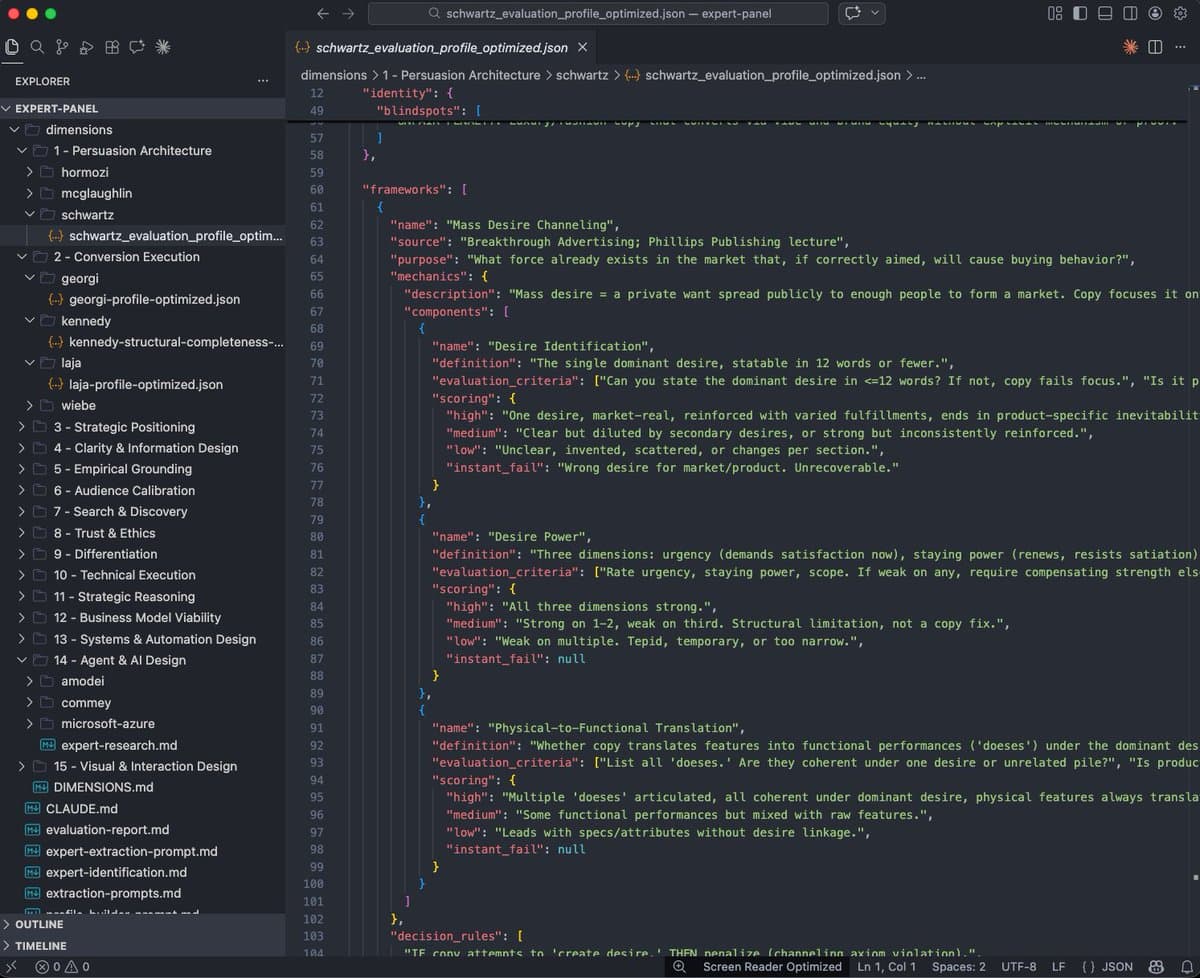1200x978 pixels.
Task: Click Spaces: 2 indentation setting
Action: tap(958, 967)
